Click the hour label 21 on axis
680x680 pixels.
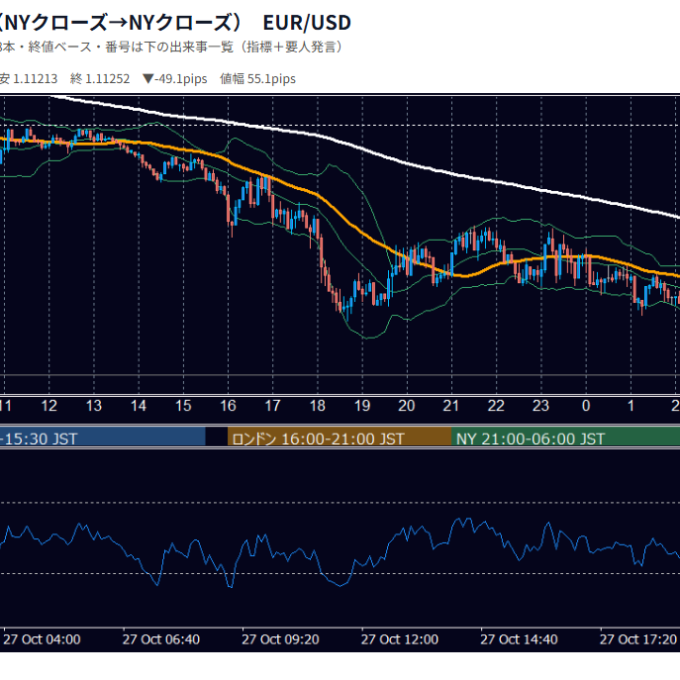(x=451, y=406)
